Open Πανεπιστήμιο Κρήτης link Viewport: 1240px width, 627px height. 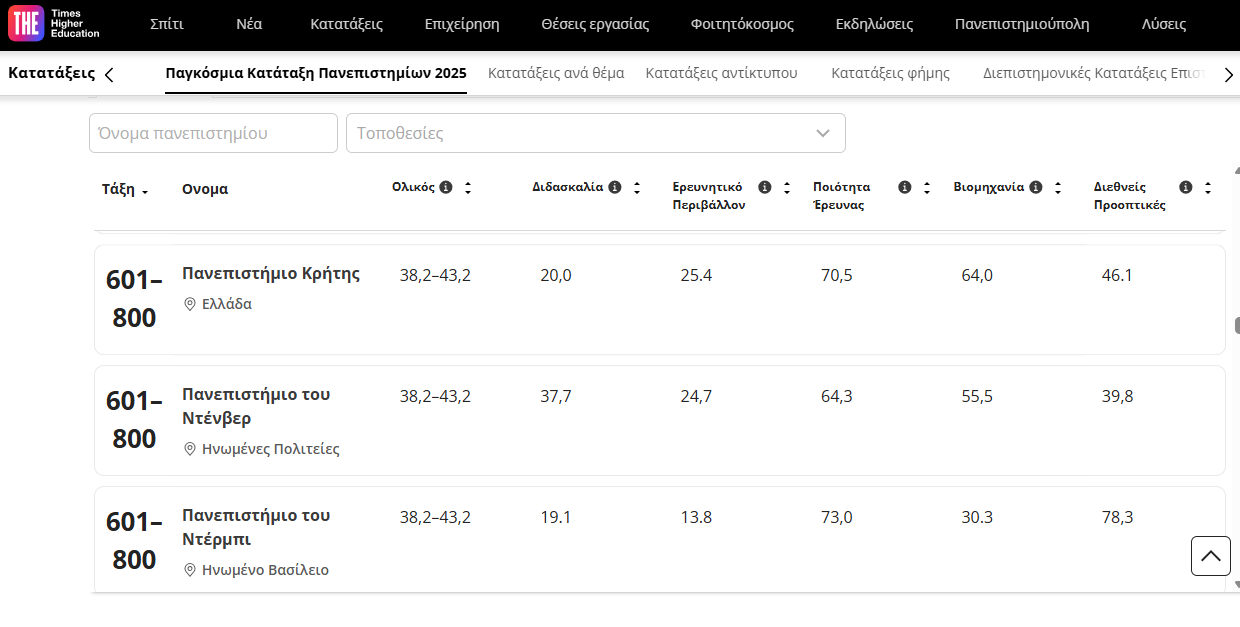[270, 274]
